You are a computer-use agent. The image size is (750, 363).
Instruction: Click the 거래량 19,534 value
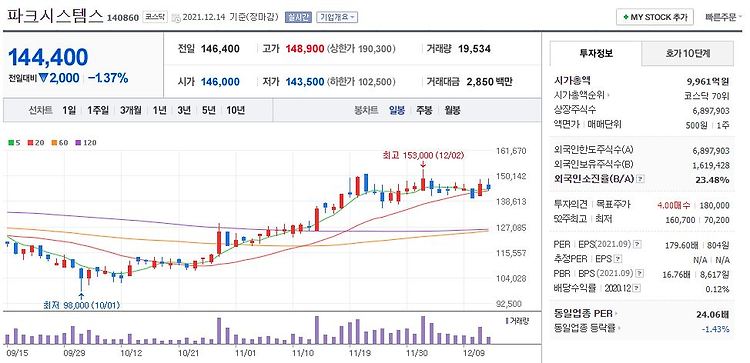474,49
